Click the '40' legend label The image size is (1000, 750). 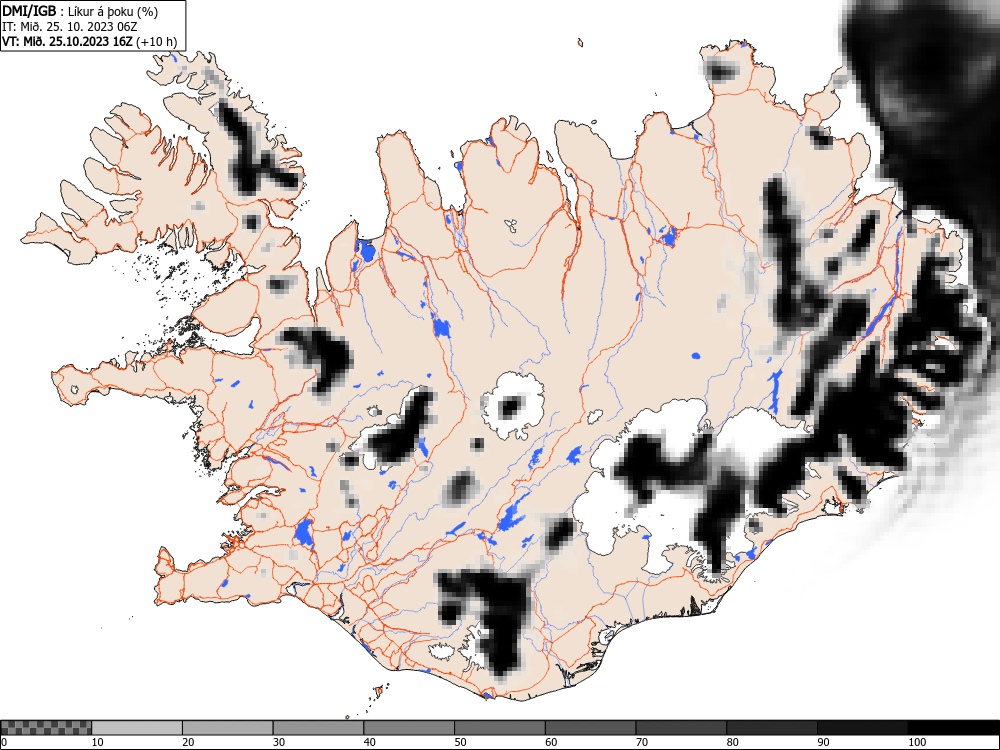[369, 742]
